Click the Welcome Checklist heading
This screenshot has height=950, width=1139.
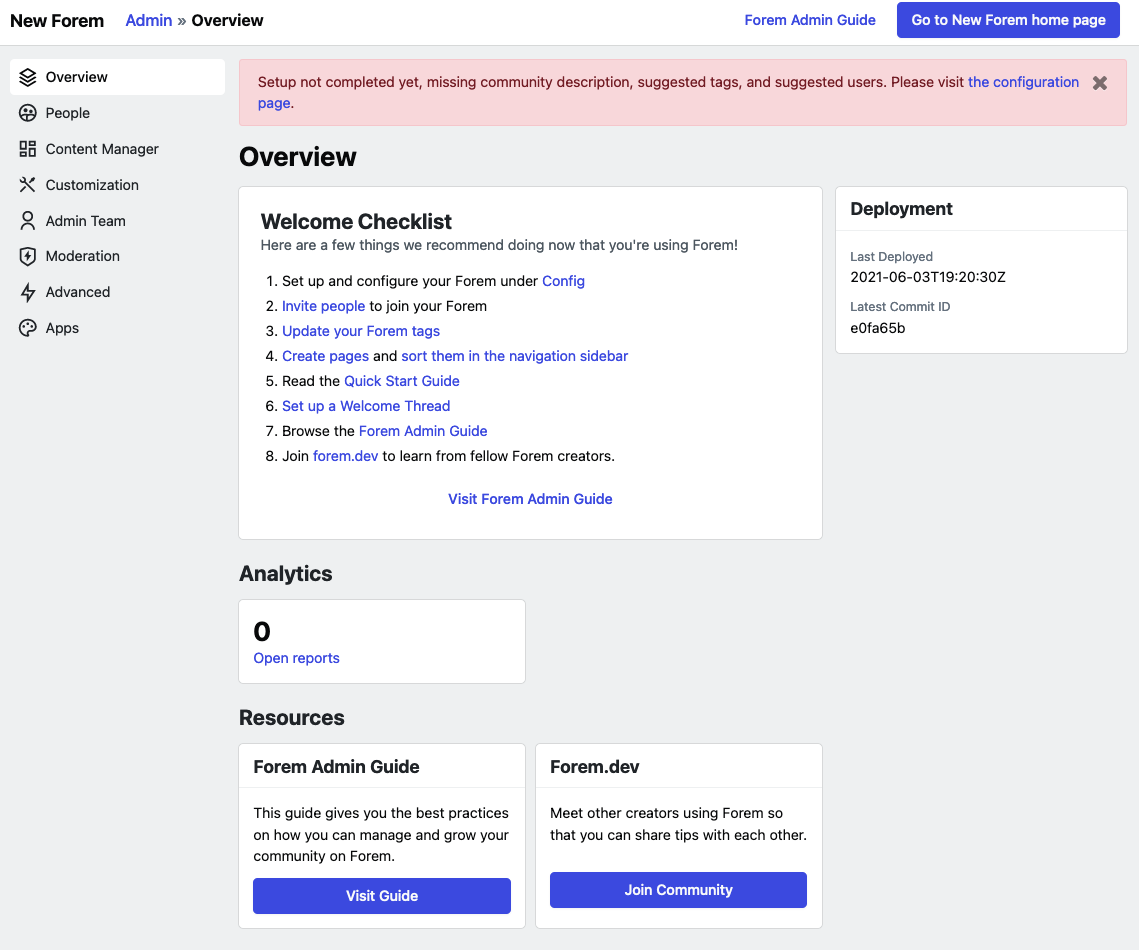point(356,222)
